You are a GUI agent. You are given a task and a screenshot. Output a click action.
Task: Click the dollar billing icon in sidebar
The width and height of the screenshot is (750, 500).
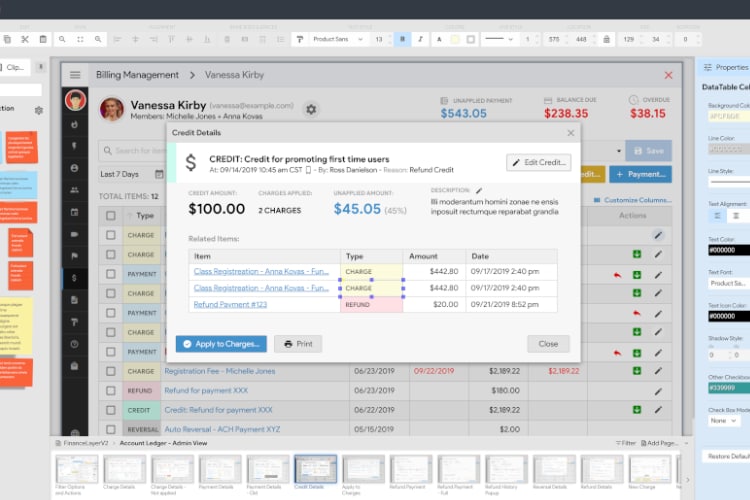point(75,278)
